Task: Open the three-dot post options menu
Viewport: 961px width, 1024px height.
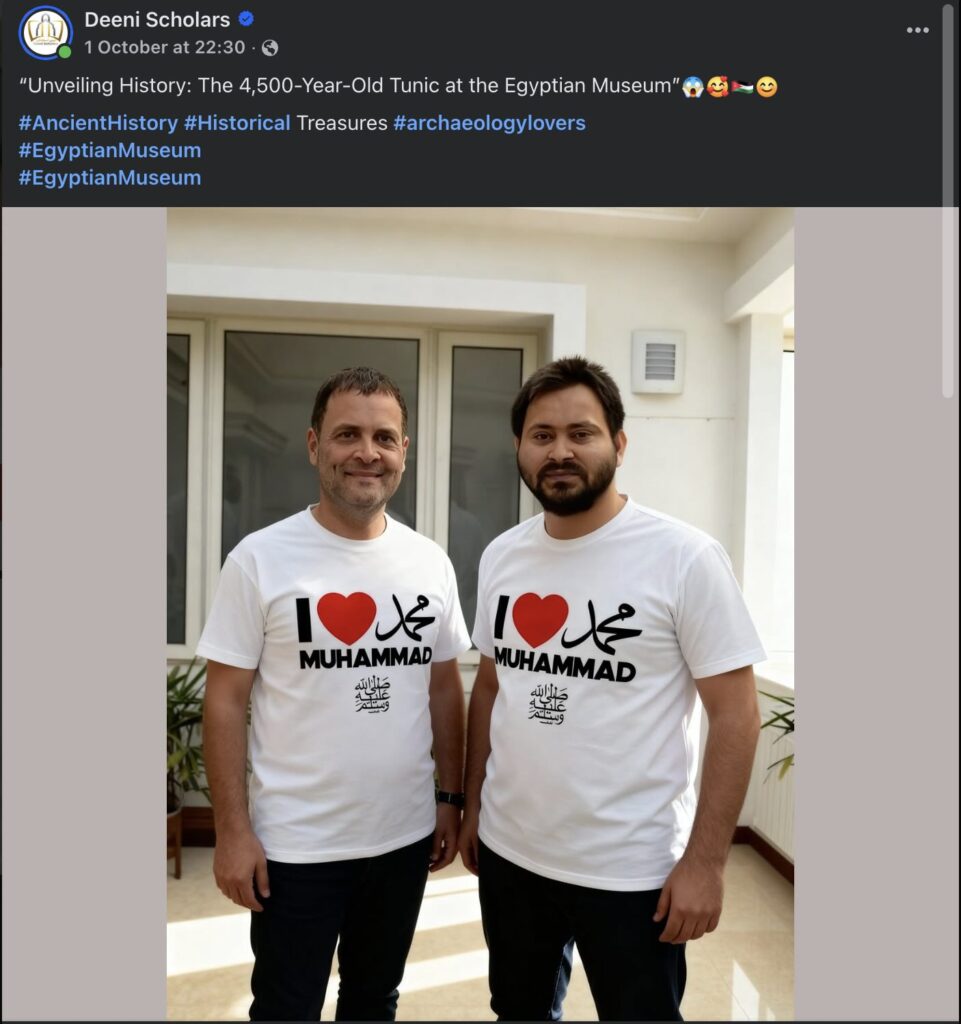Action: tap(917, 30)
